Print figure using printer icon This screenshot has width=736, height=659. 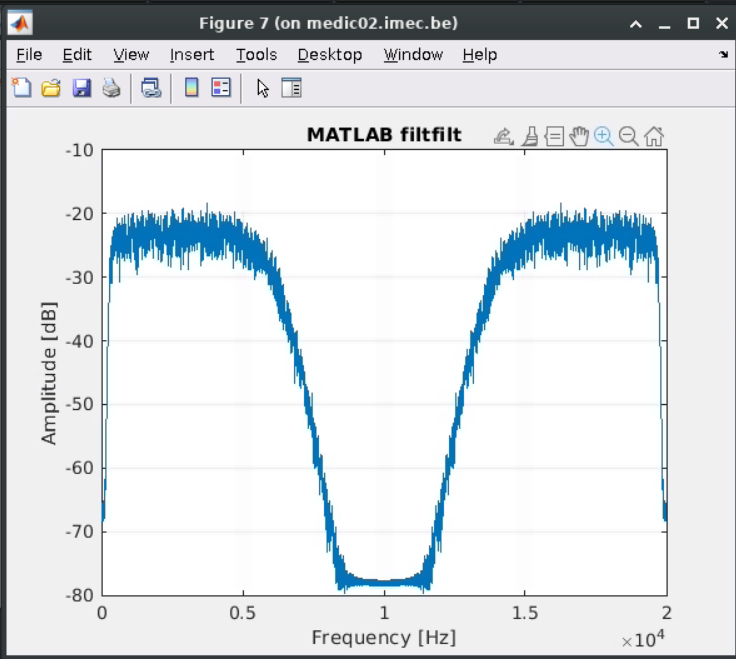pos(112,88)
